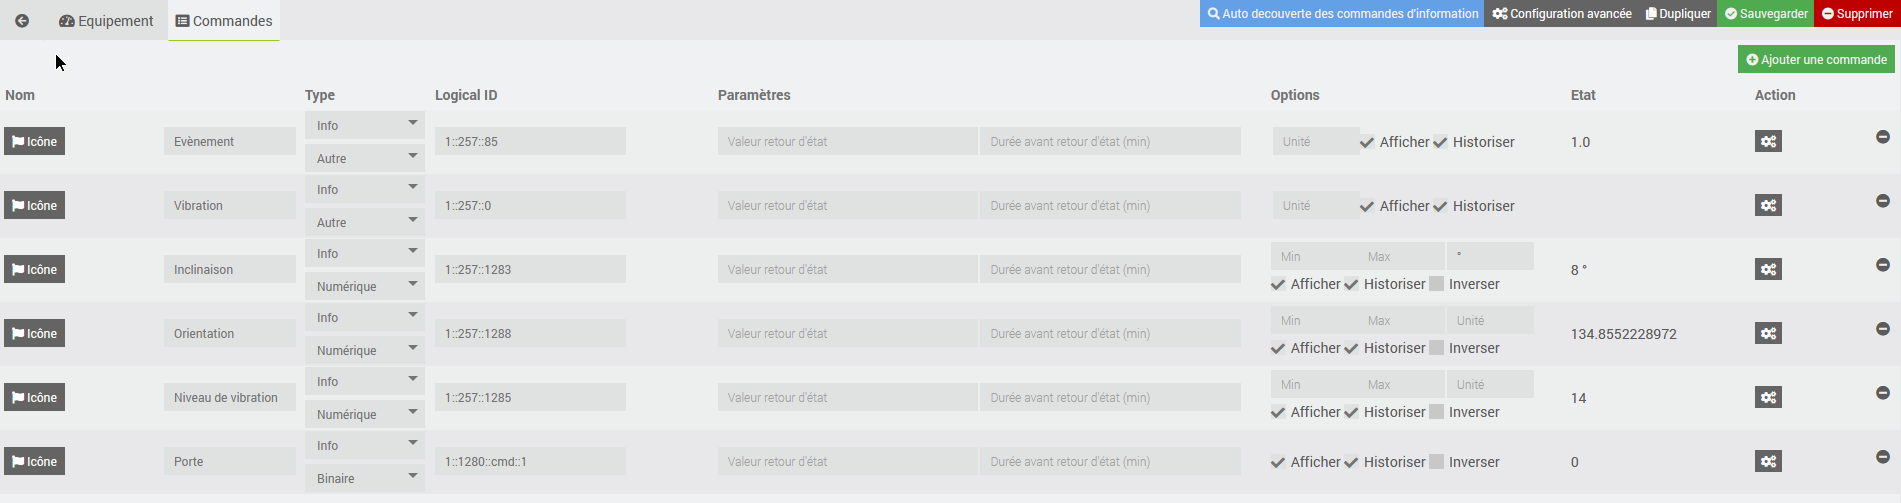The height and width of the screenshot is (503, 1901).
Task: Enable Inverser checkbox for Orientation
Action: (1437, 348)
